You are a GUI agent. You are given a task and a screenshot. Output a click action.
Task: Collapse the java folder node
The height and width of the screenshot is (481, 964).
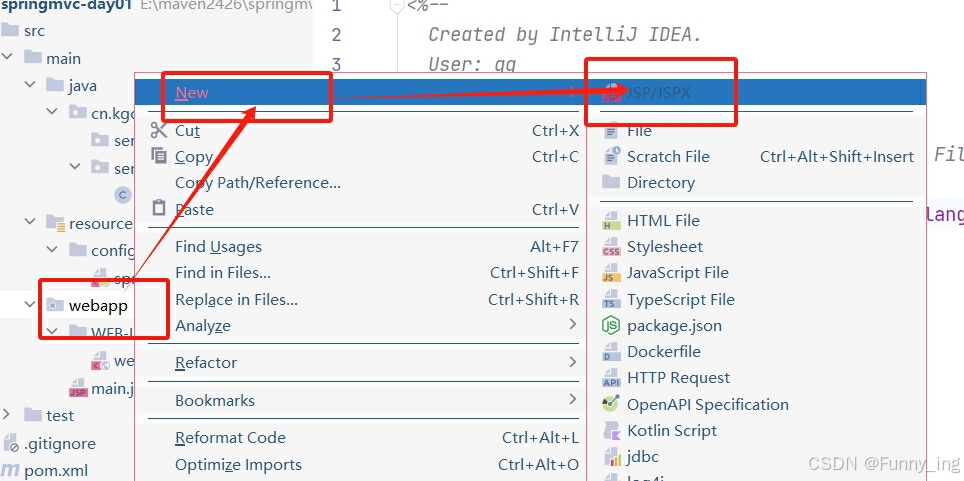point(30,84)
